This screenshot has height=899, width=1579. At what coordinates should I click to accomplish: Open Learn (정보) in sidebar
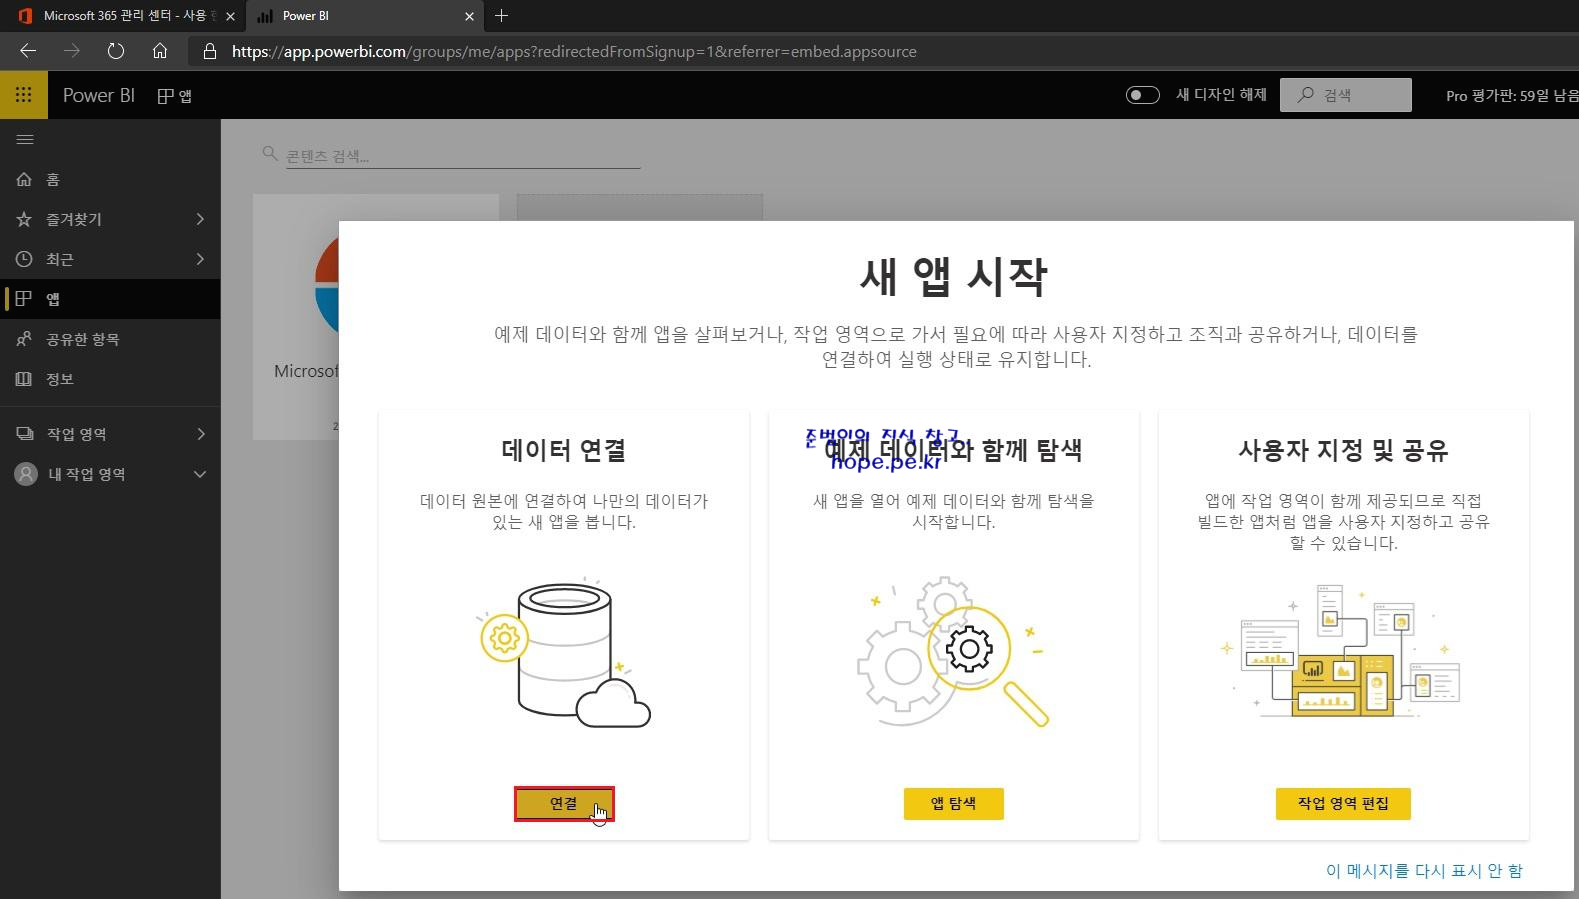[110, 379]
